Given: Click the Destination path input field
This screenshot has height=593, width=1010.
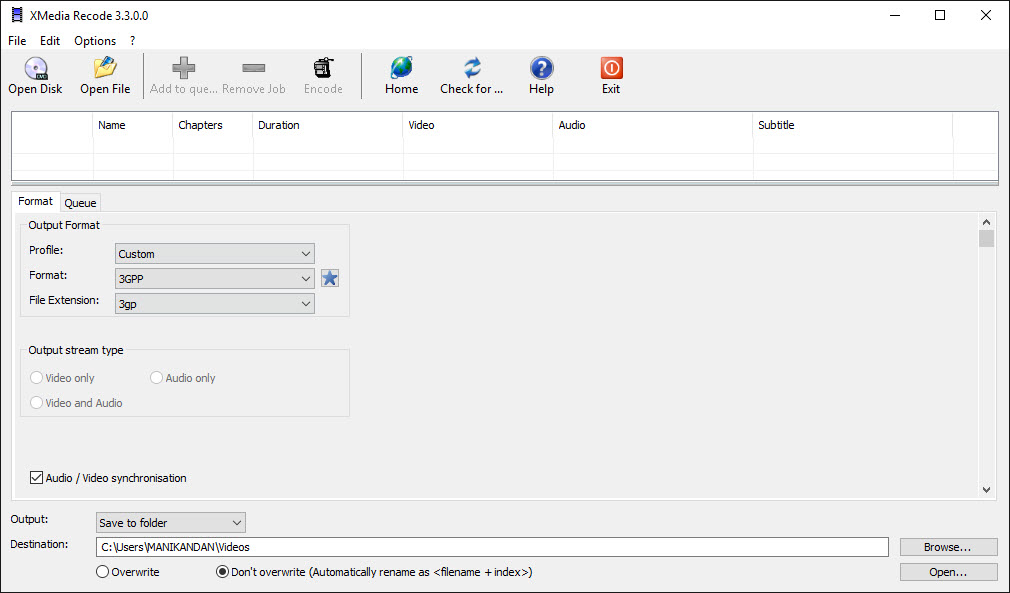Looking at the screenshot, I should click(492, 547).
